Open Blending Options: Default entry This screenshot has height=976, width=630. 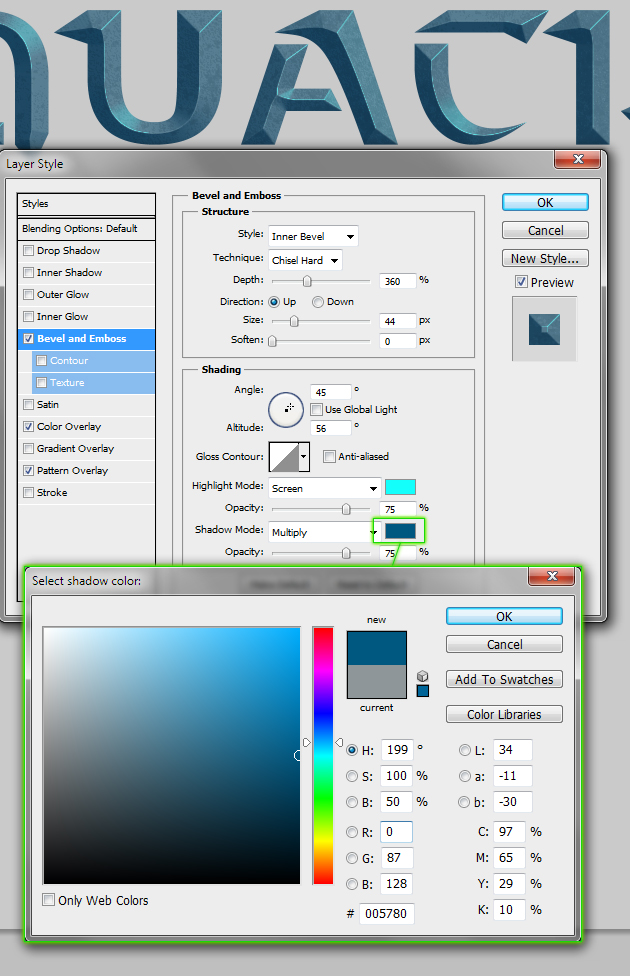(80, 228)
